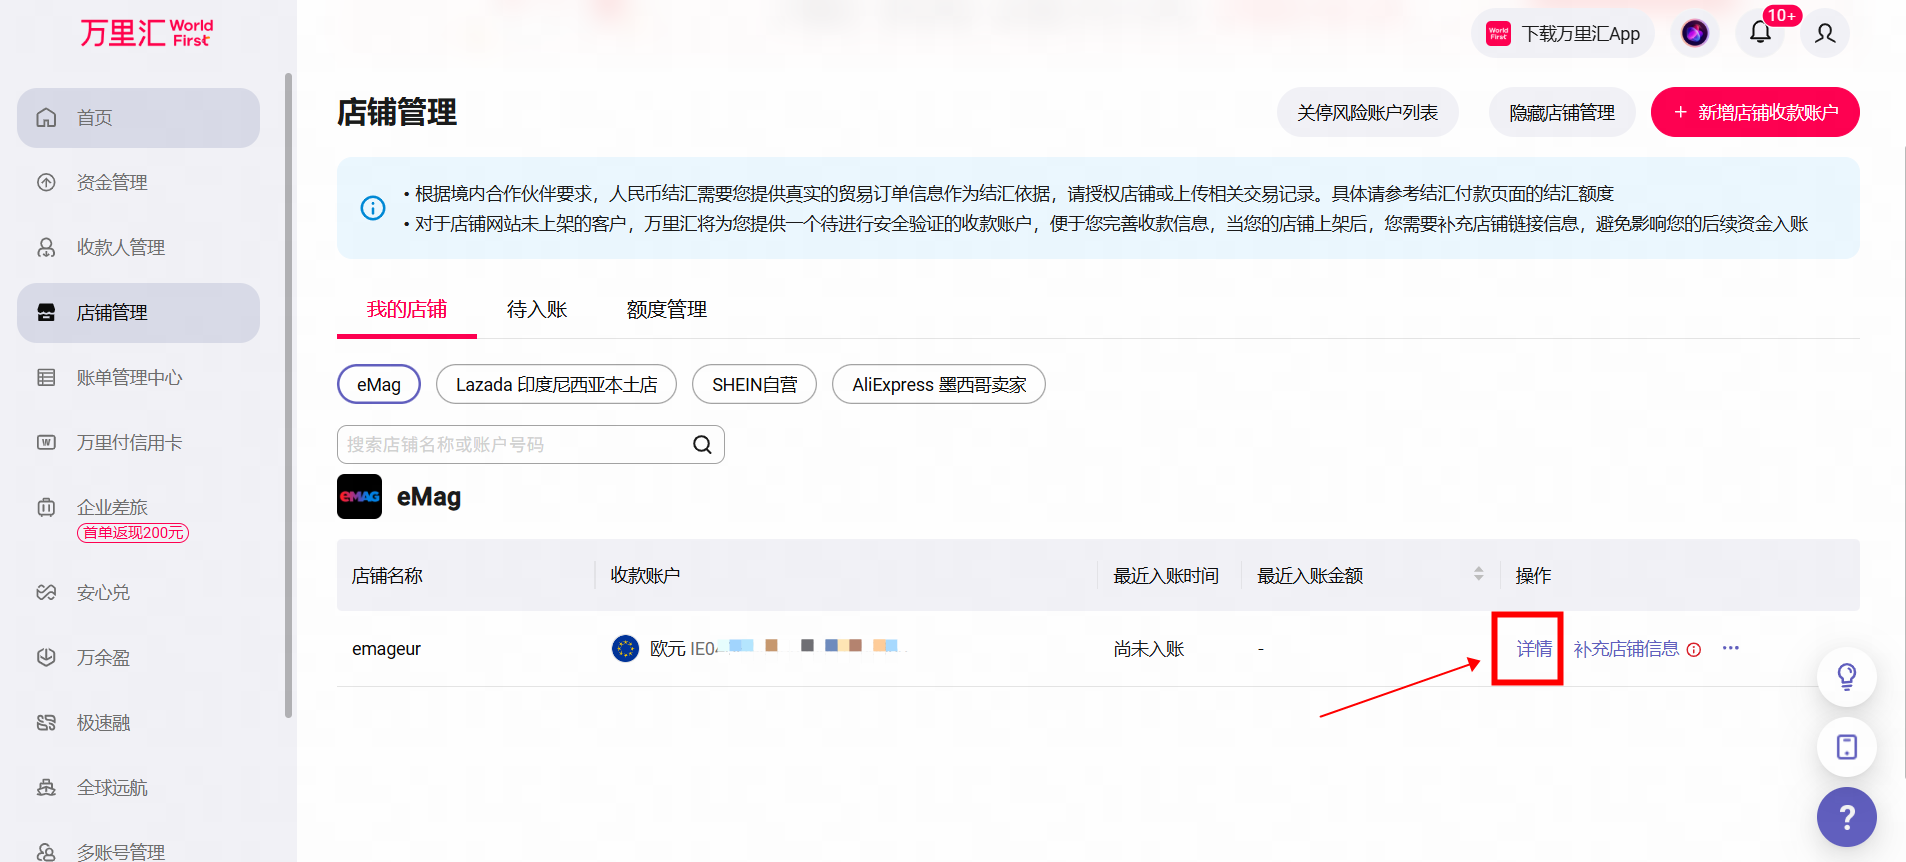Viewport: 1906px width, 862px height.
Task: Open the user profile icon
Action: 1825,33
